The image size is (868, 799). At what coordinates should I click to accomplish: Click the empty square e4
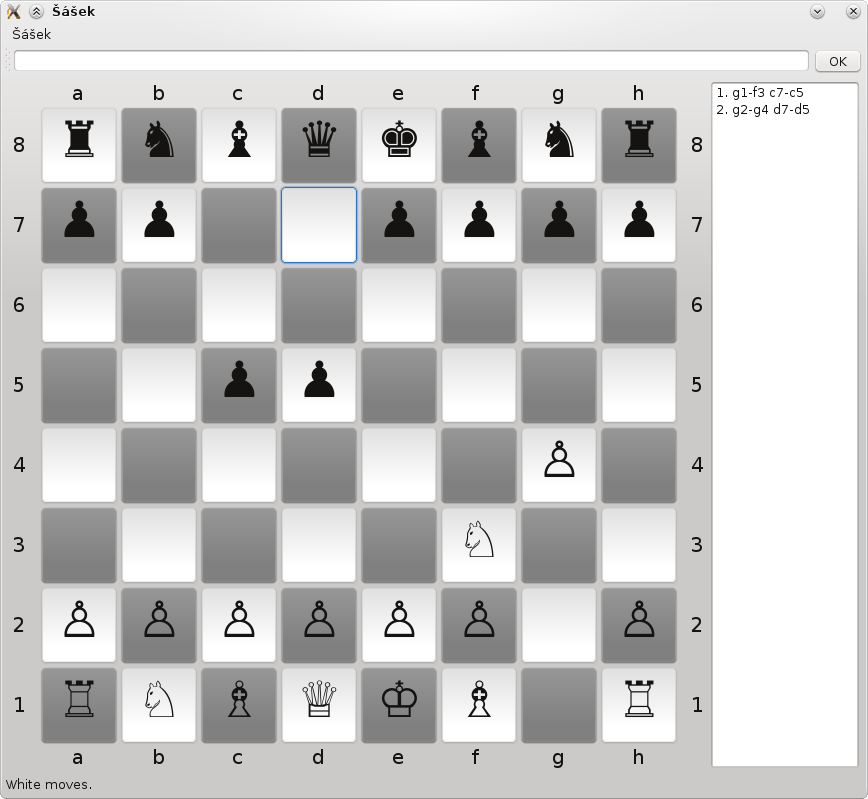point(399,465)
